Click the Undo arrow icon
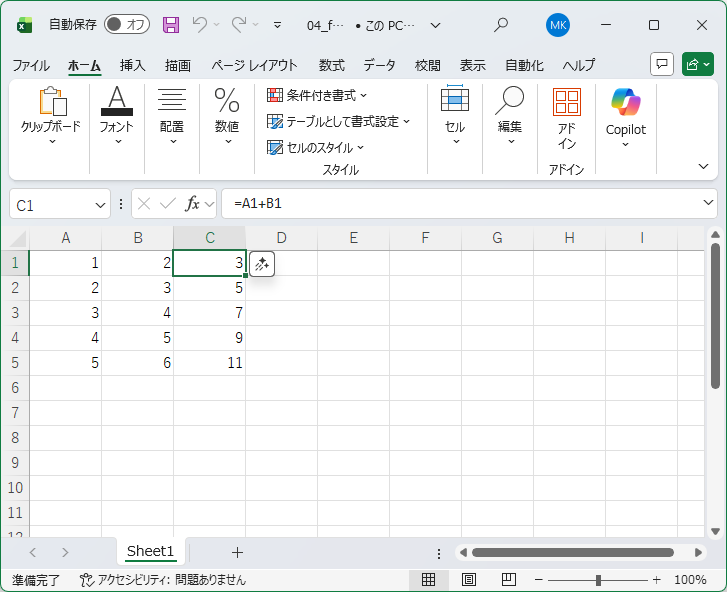This screenshot has height=592, width=727. [x=200, y=25]
